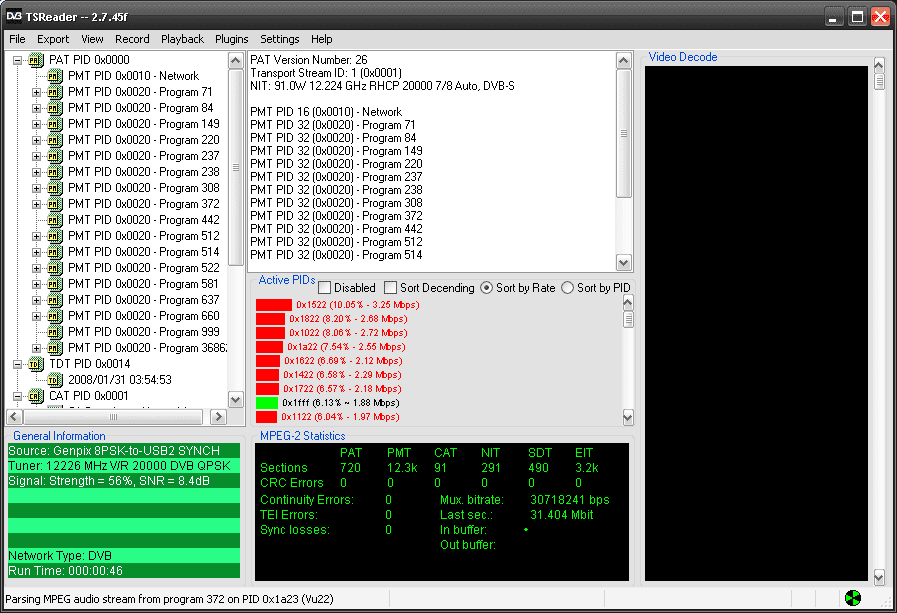Select the Program 84 PMT icon
The height and width of the screenshot is (613, 897).
point(54,108)
